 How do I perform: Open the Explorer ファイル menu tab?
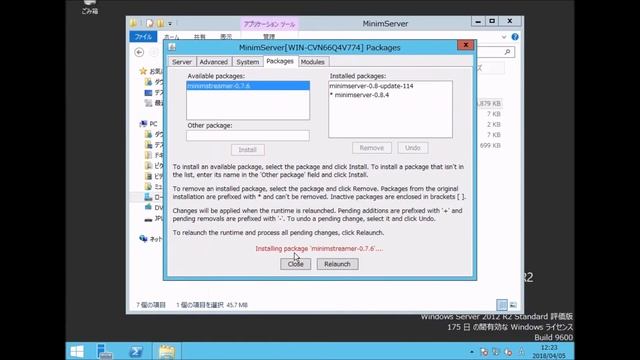tap(143, 37)
